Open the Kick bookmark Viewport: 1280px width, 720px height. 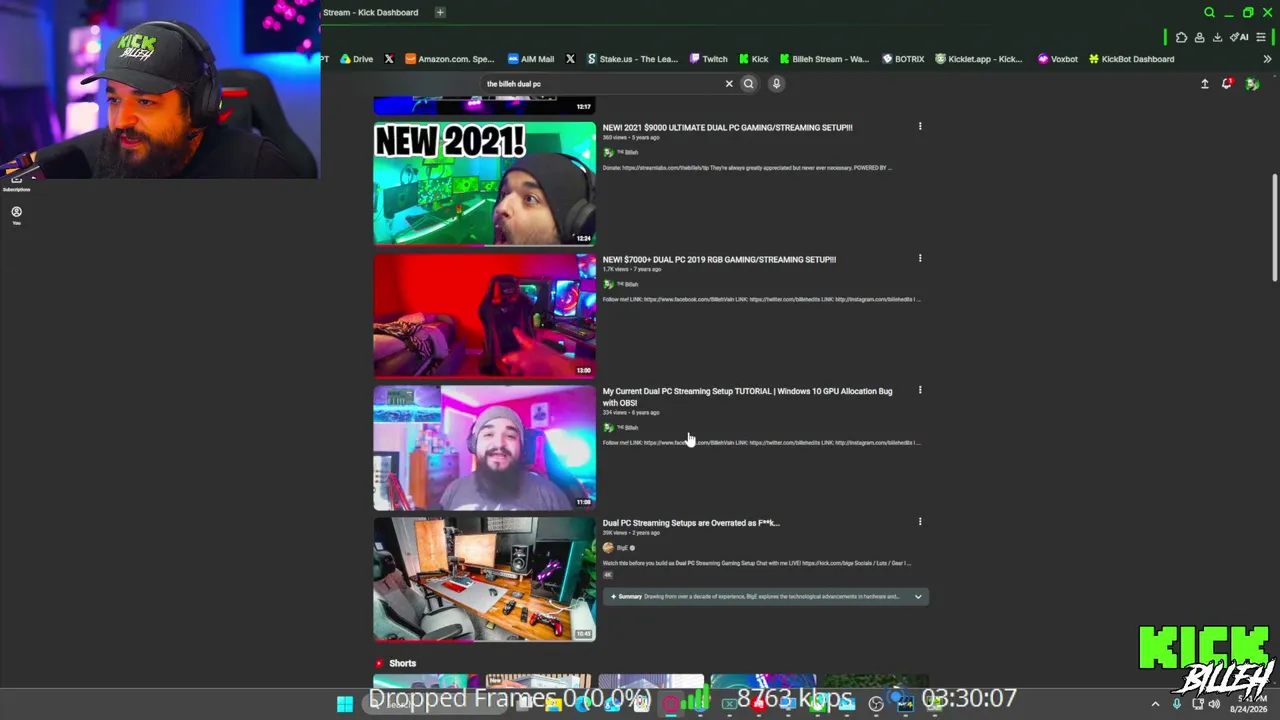pos(754,59)
